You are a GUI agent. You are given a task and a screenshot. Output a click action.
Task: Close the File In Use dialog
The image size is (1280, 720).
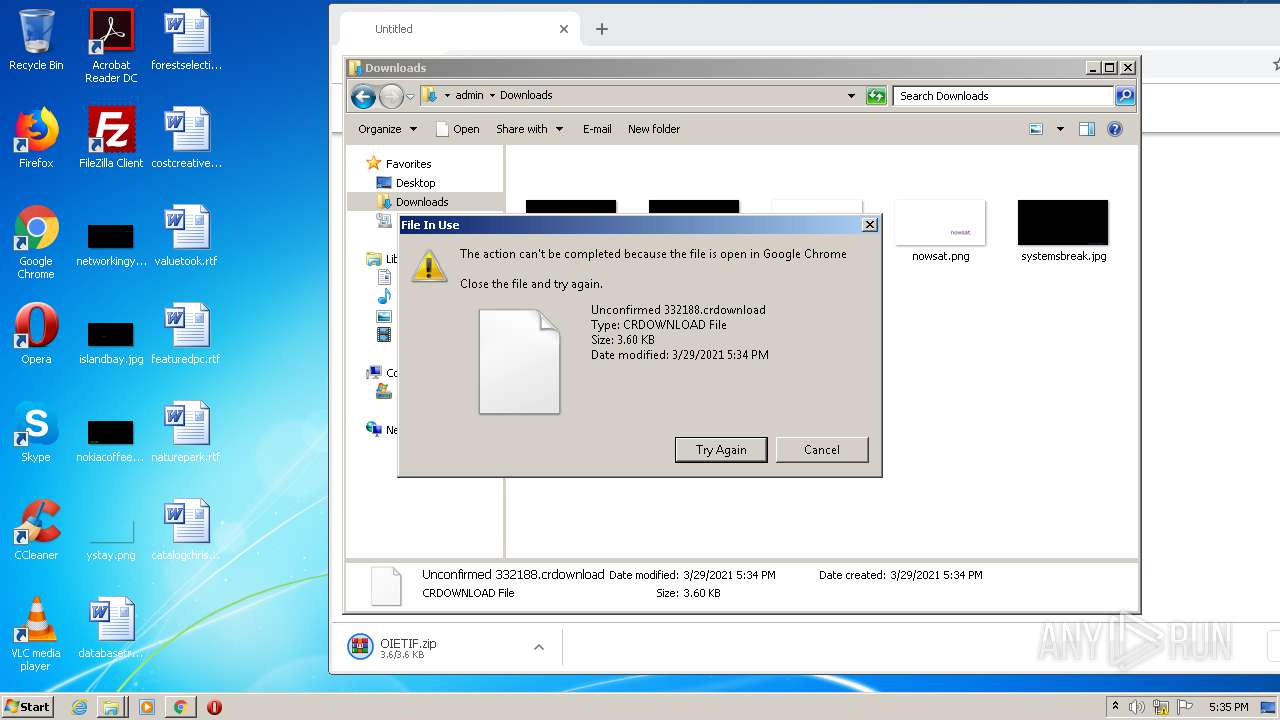pyautogui.click(x=870, y=225)
